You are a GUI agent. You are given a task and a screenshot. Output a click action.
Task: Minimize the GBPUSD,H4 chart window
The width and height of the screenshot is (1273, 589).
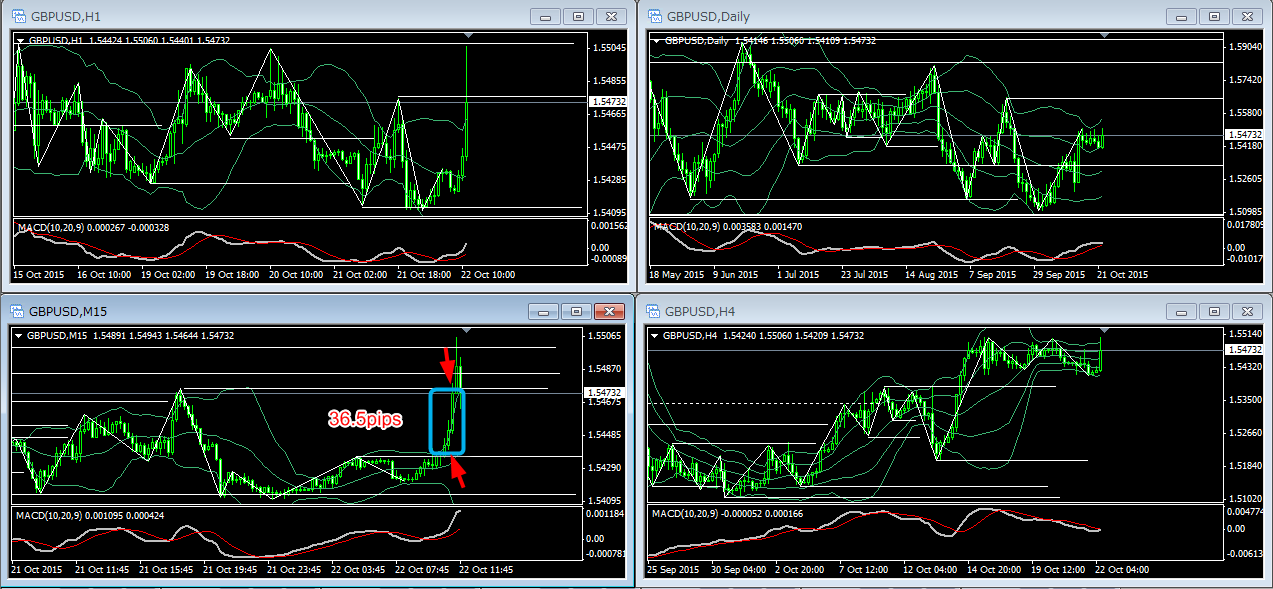pyautogui.click(x=1181, y=311)
